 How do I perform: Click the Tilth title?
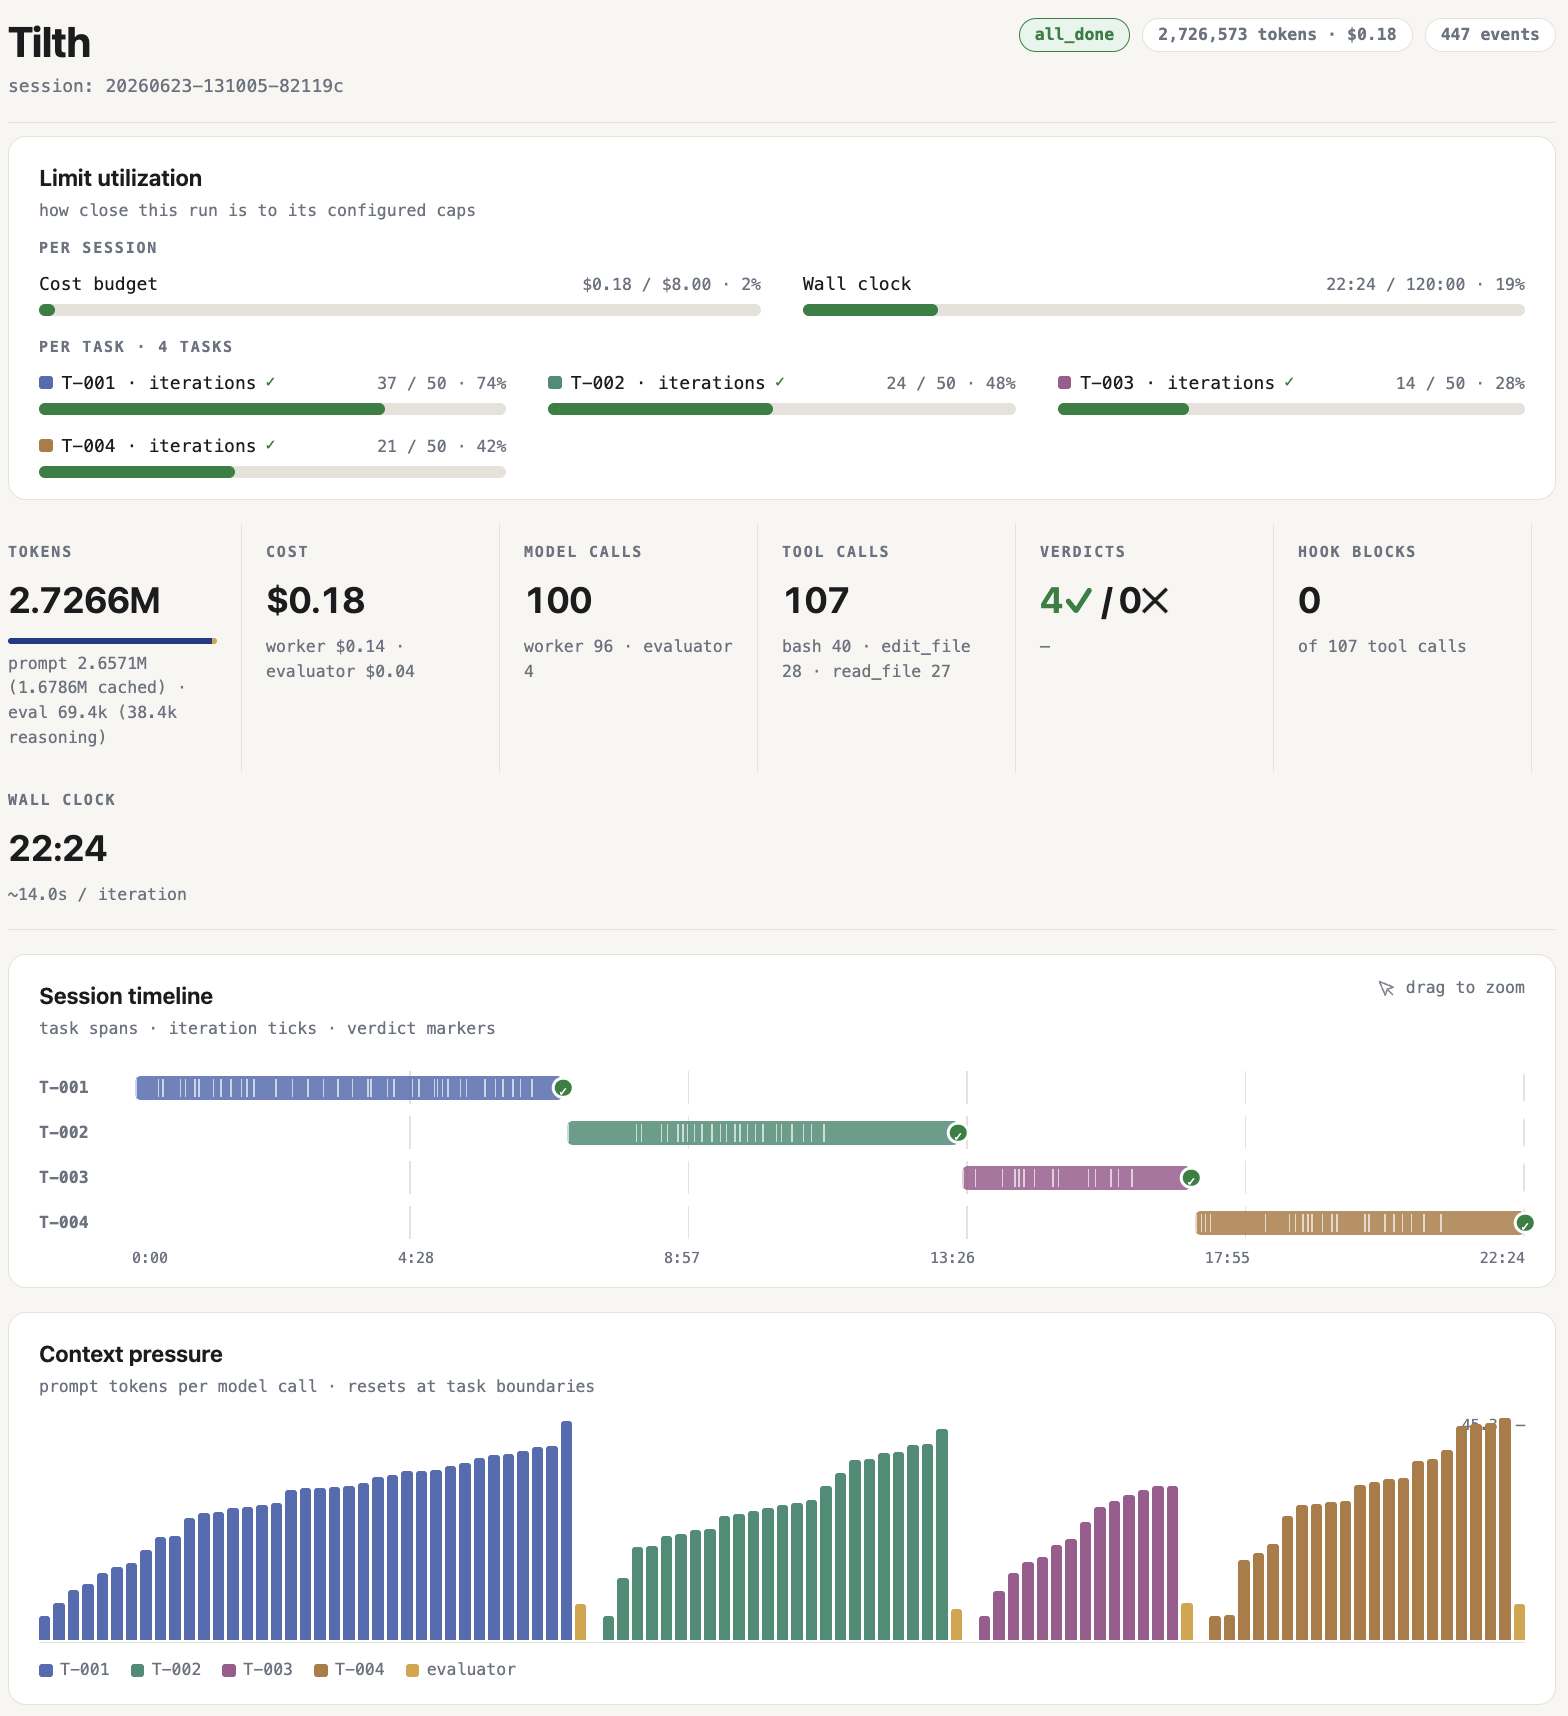50,43
